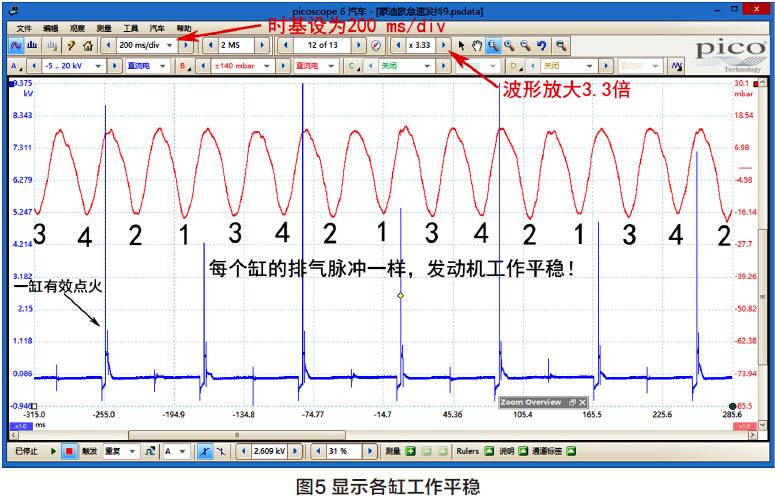Screen dimensions: 775x504
Task: Click the yellow trigger marker diamond
Action: coord(400,295)
